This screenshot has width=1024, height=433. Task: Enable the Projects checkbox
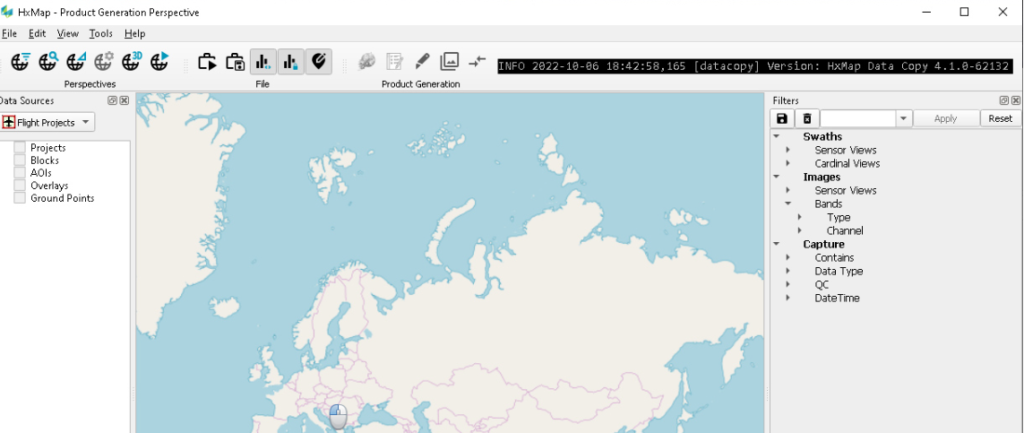[x=20, y=148]
